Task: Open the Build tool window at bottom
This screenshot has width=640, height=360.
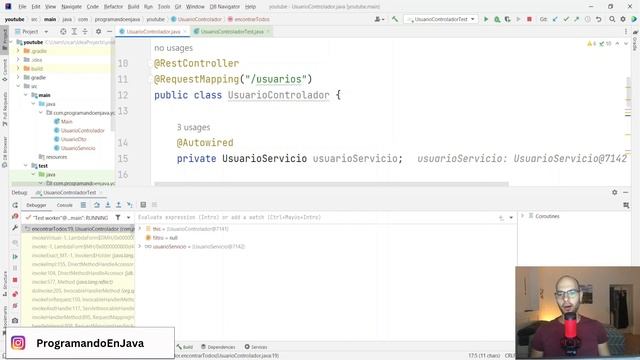Action: (x=184, y=347)
